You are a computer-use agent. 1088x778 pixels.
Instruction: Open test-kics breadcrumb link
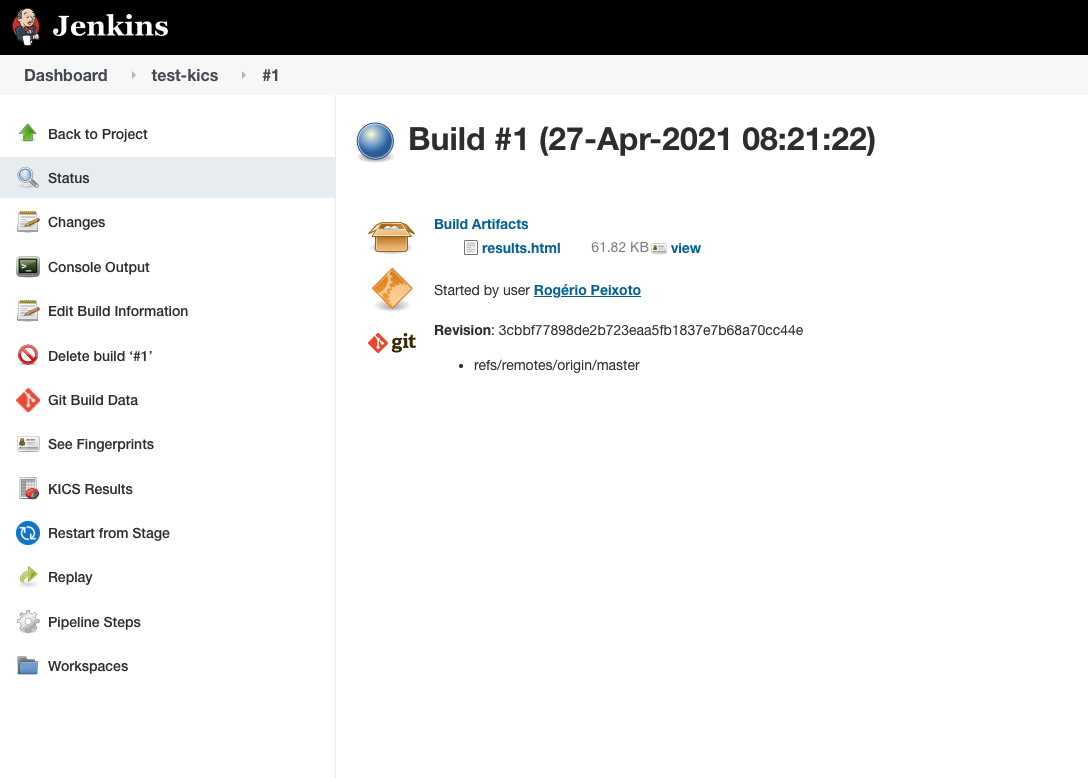pos(185,75)
